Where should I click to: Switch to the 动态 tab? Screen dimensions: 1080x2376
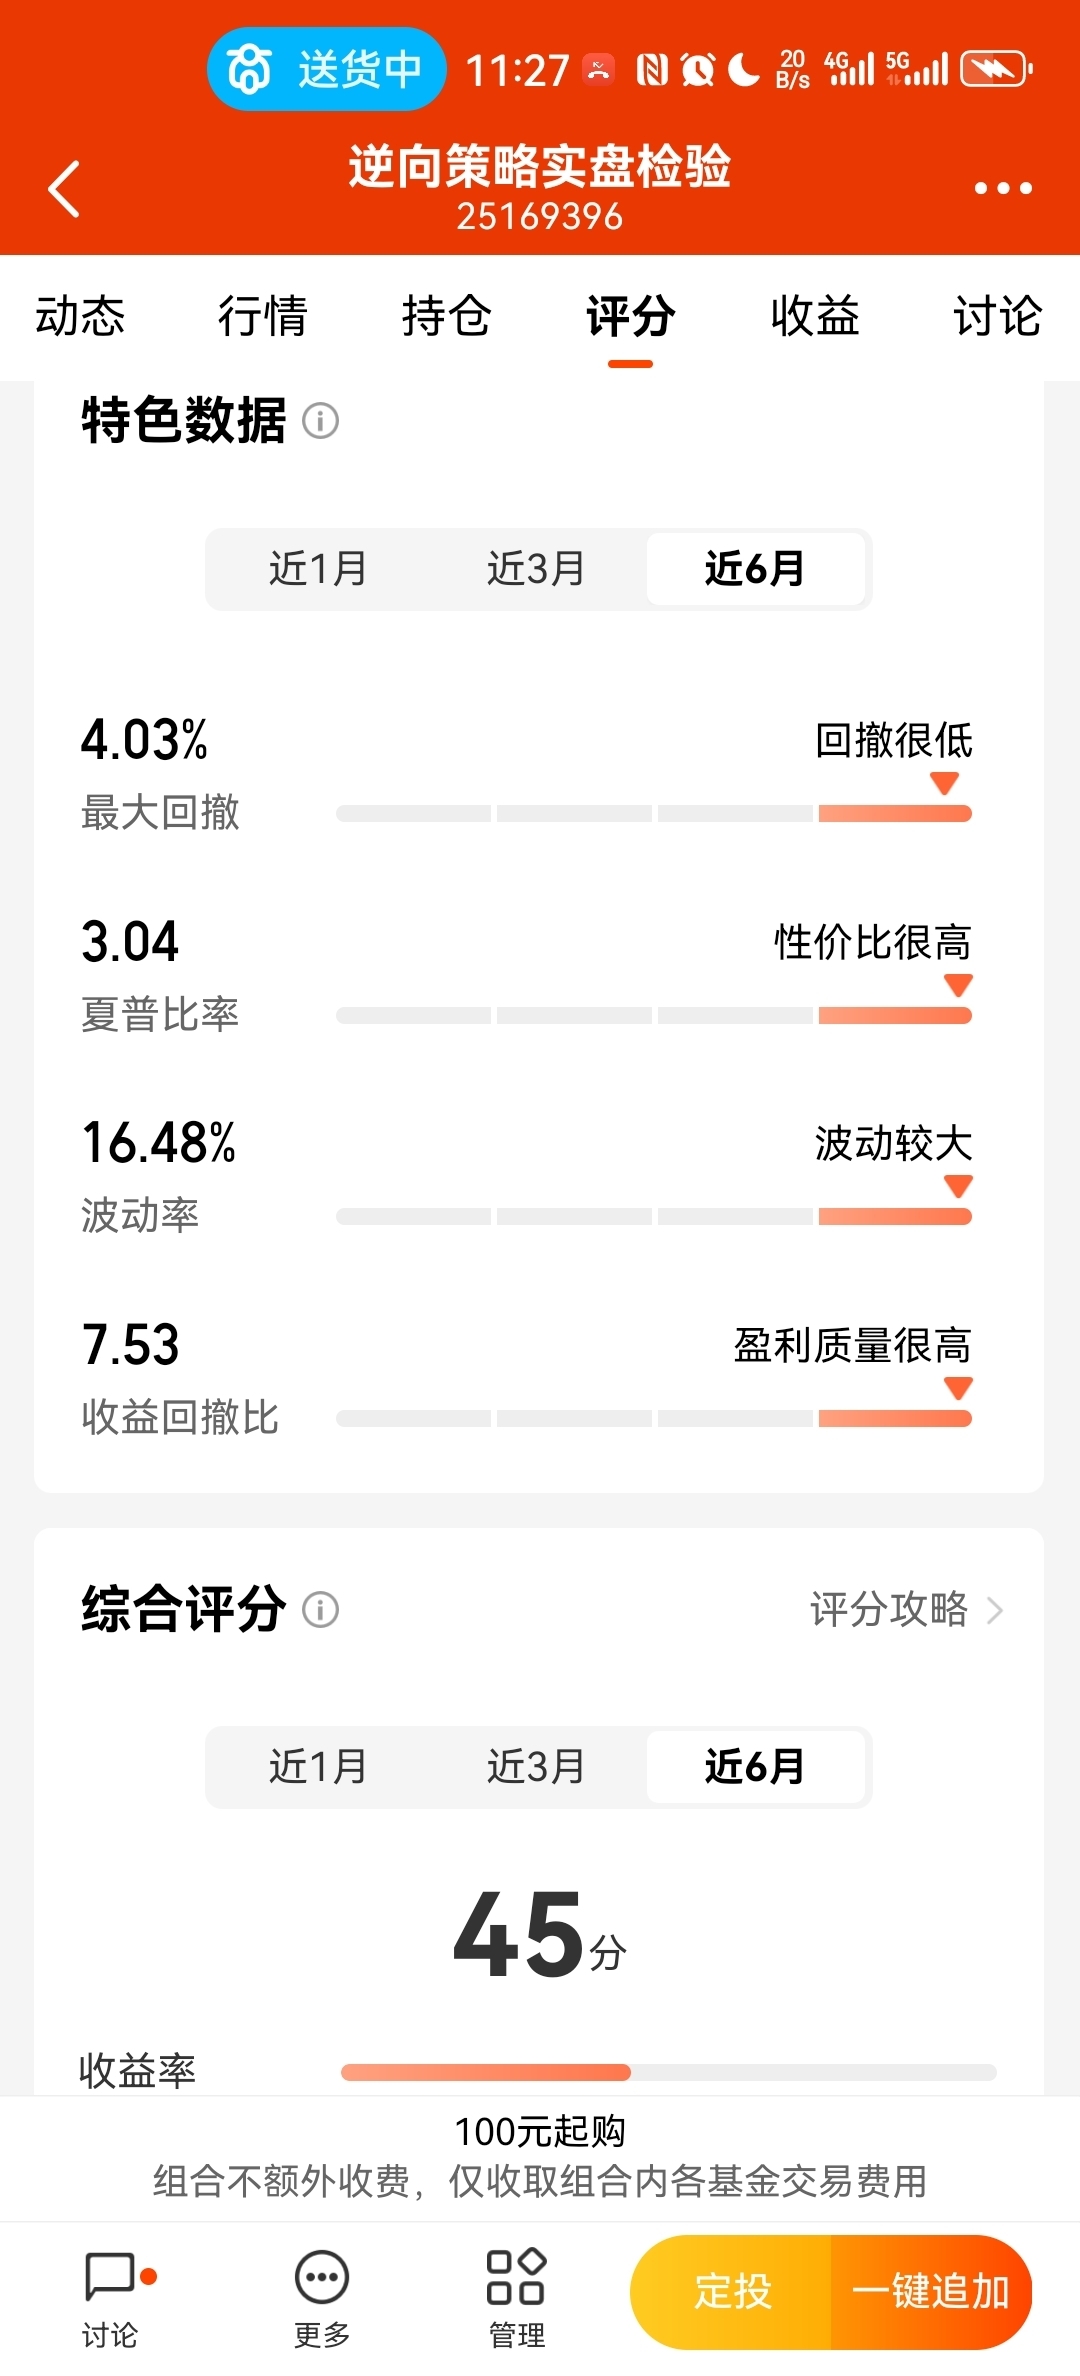click(x=80, y=317)
